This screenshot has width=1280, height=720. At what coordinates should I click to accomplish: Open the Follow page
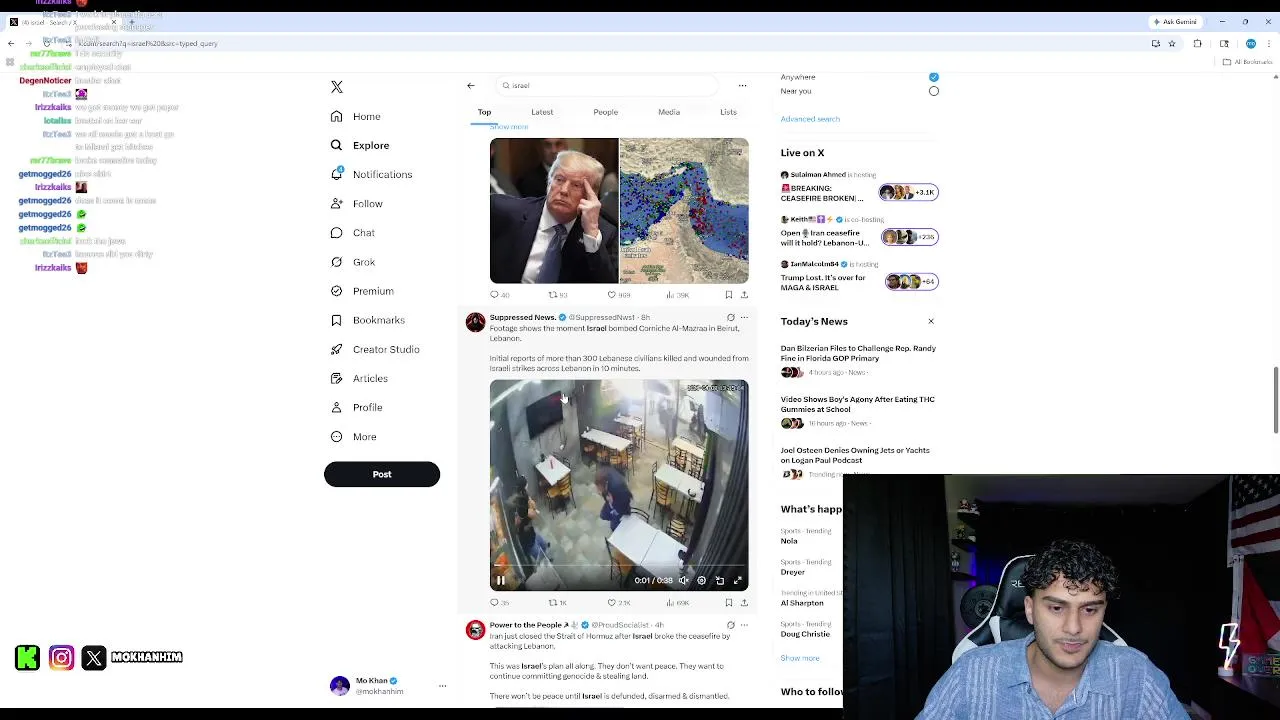pyautogui.click(x=356, y=204)
